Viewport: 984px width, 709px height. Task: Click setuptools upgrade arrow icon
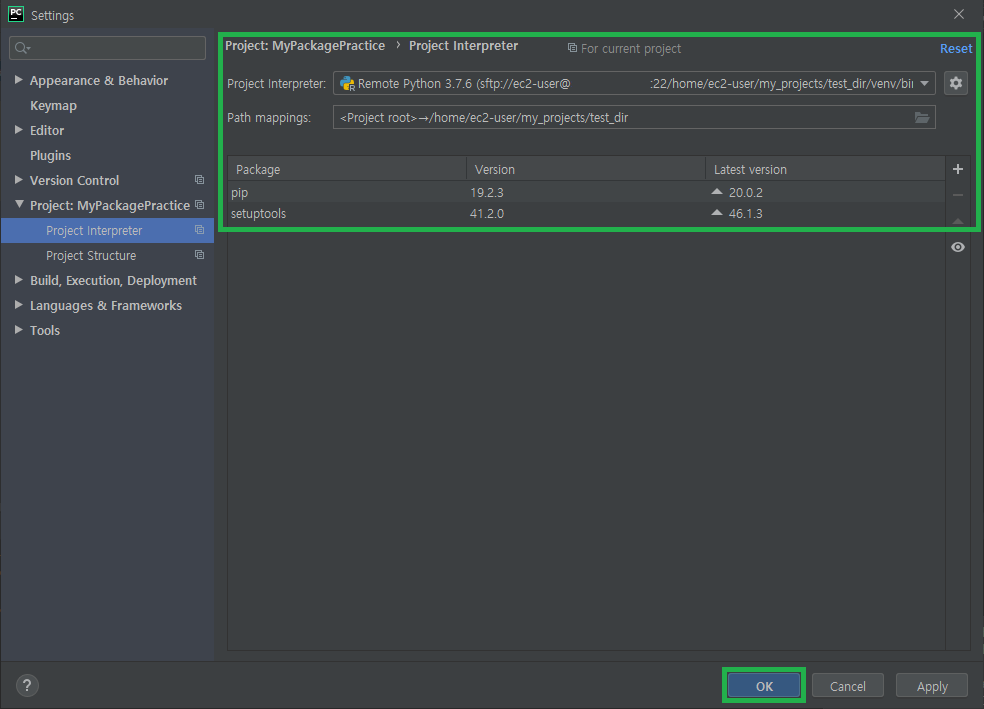coord(717,213)
